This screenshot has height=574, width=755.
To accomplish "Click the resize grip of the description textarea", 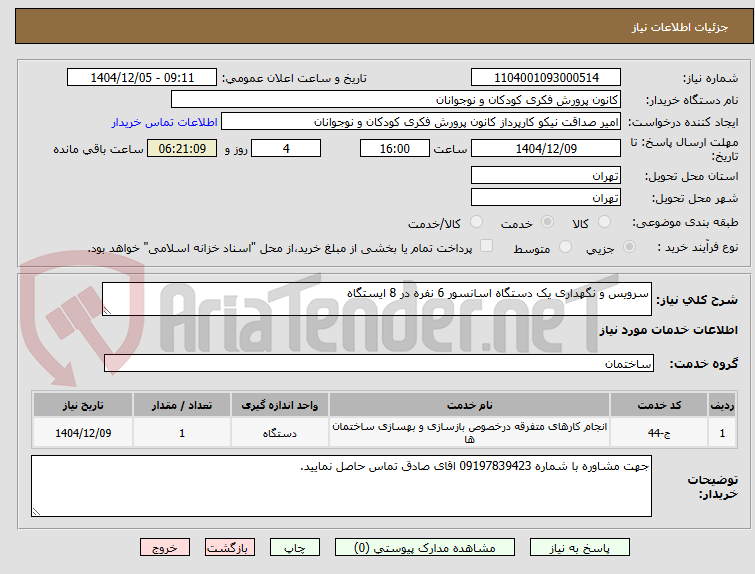I will pyautogui.click(x=107, y=311).
